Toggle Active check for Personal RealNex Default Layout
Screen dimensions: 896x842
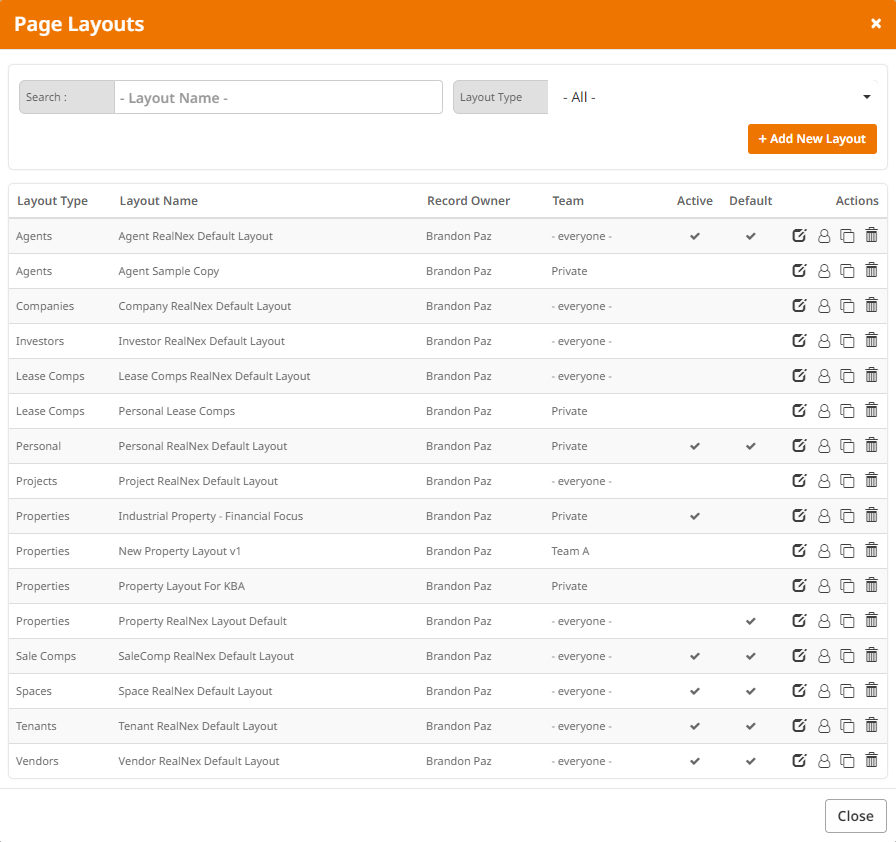coord(695,446)
